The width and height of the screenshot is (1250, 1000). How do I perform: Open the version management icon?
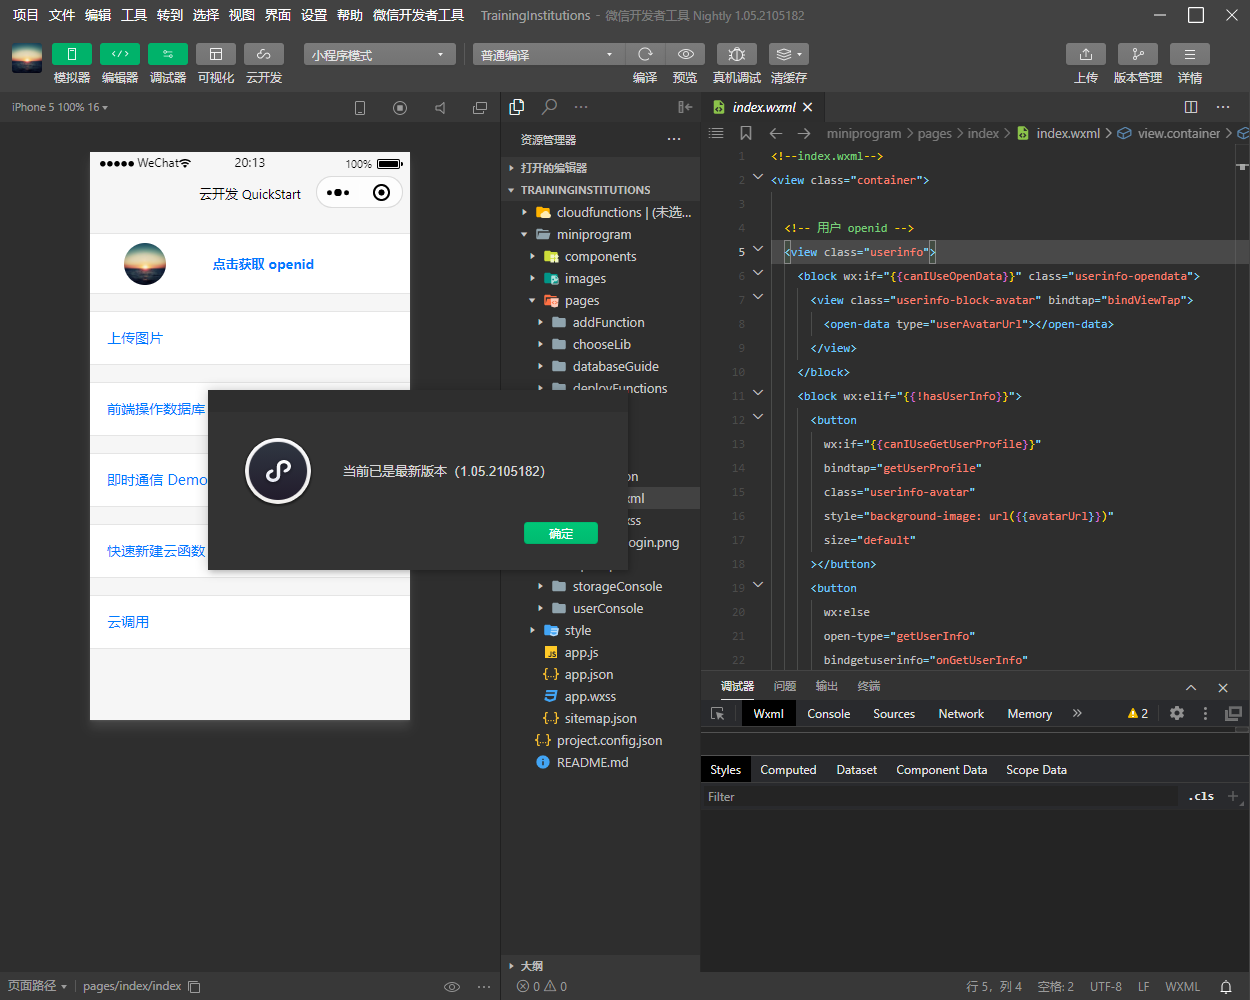pos(1138,54)
